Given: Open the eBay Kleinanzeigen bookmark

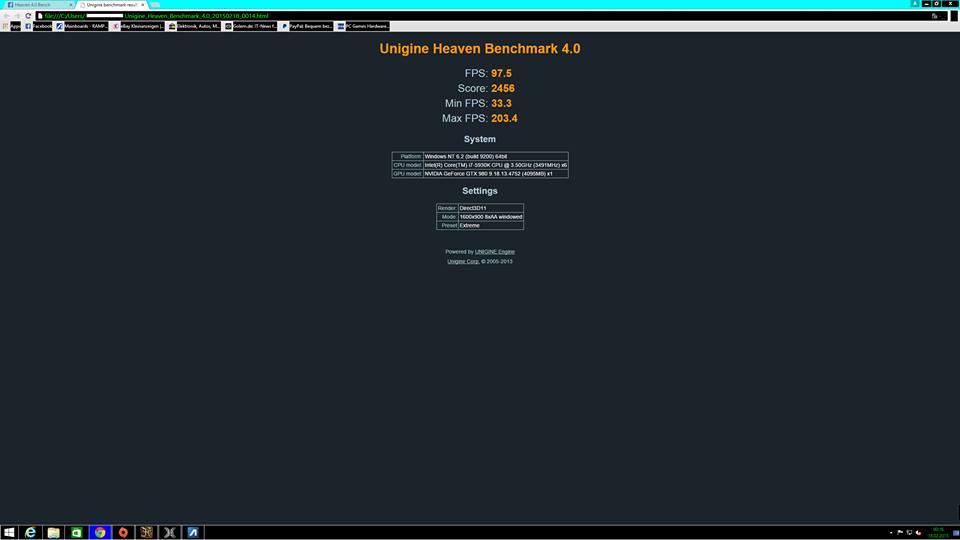Looking at the screenshot, I should [138, 26].
